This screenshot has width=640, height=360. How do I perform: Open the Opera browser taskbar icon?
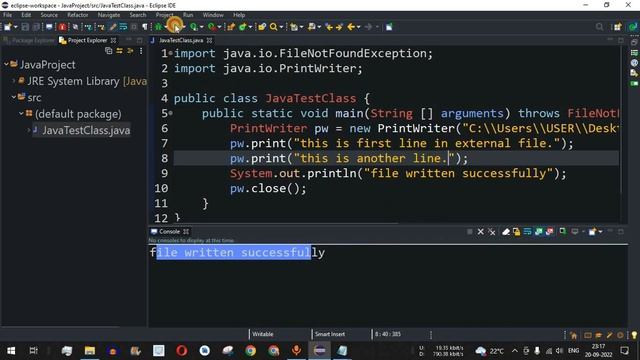182,351
